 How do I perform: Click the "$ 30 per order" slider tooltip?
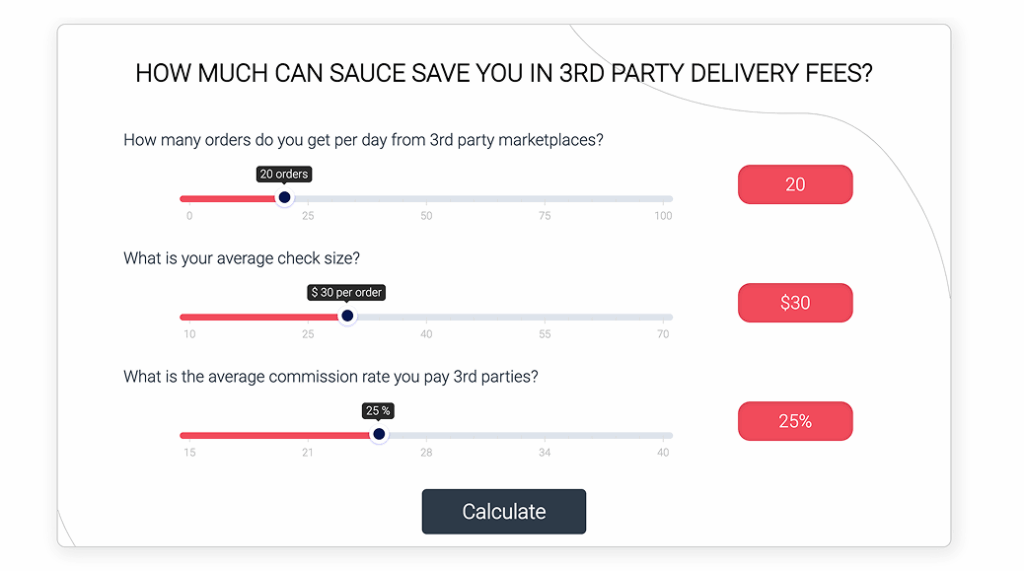pos(346,293)
